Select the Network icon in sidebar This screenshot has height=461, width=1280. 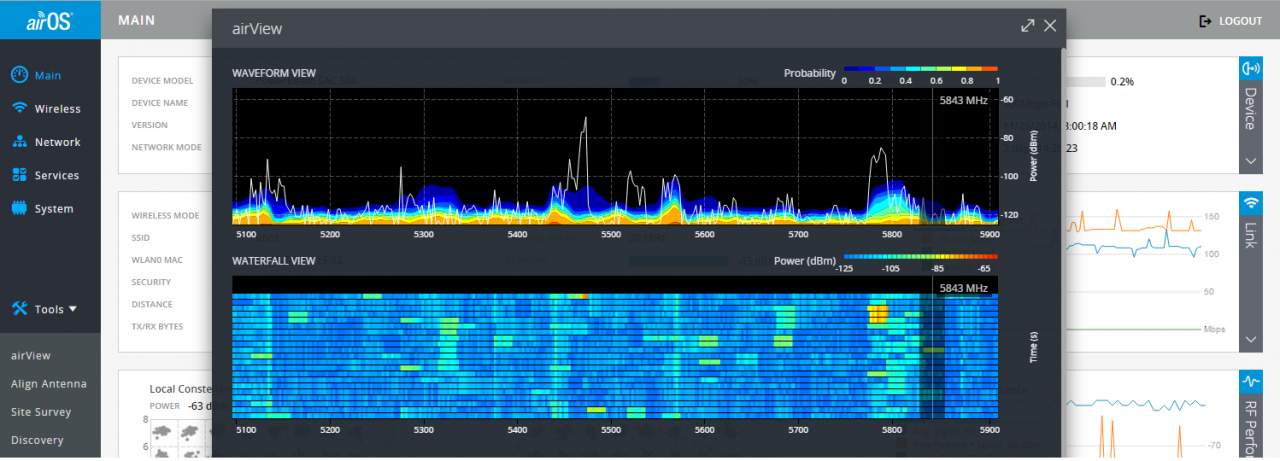19,142
